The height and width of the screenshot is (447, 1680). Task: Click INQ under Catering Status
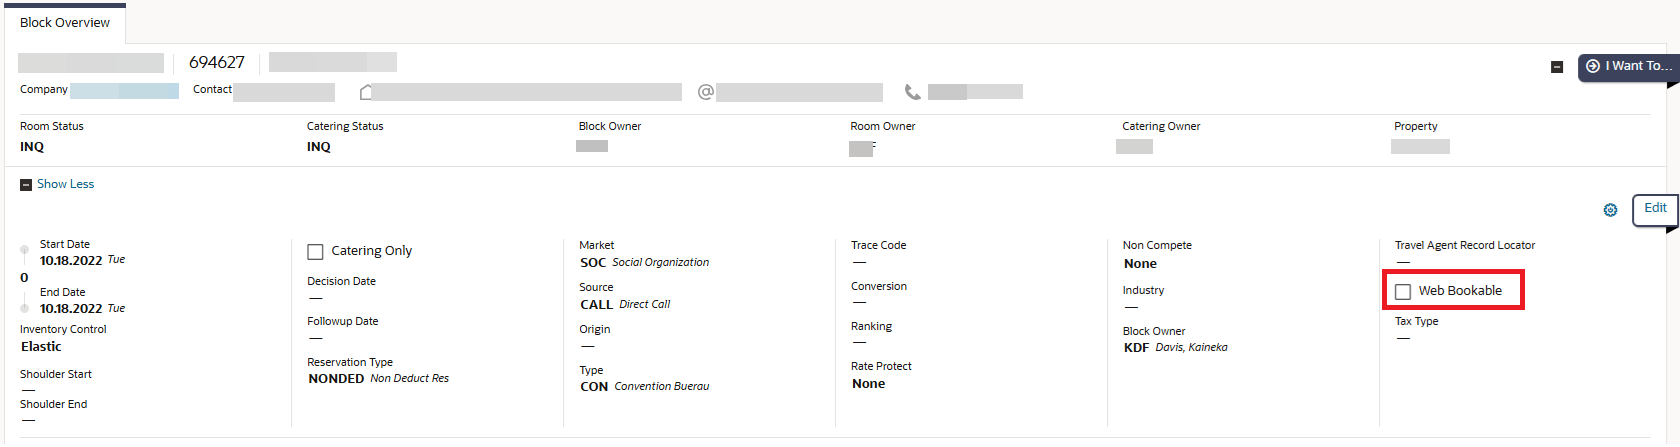tap(319, 147)
